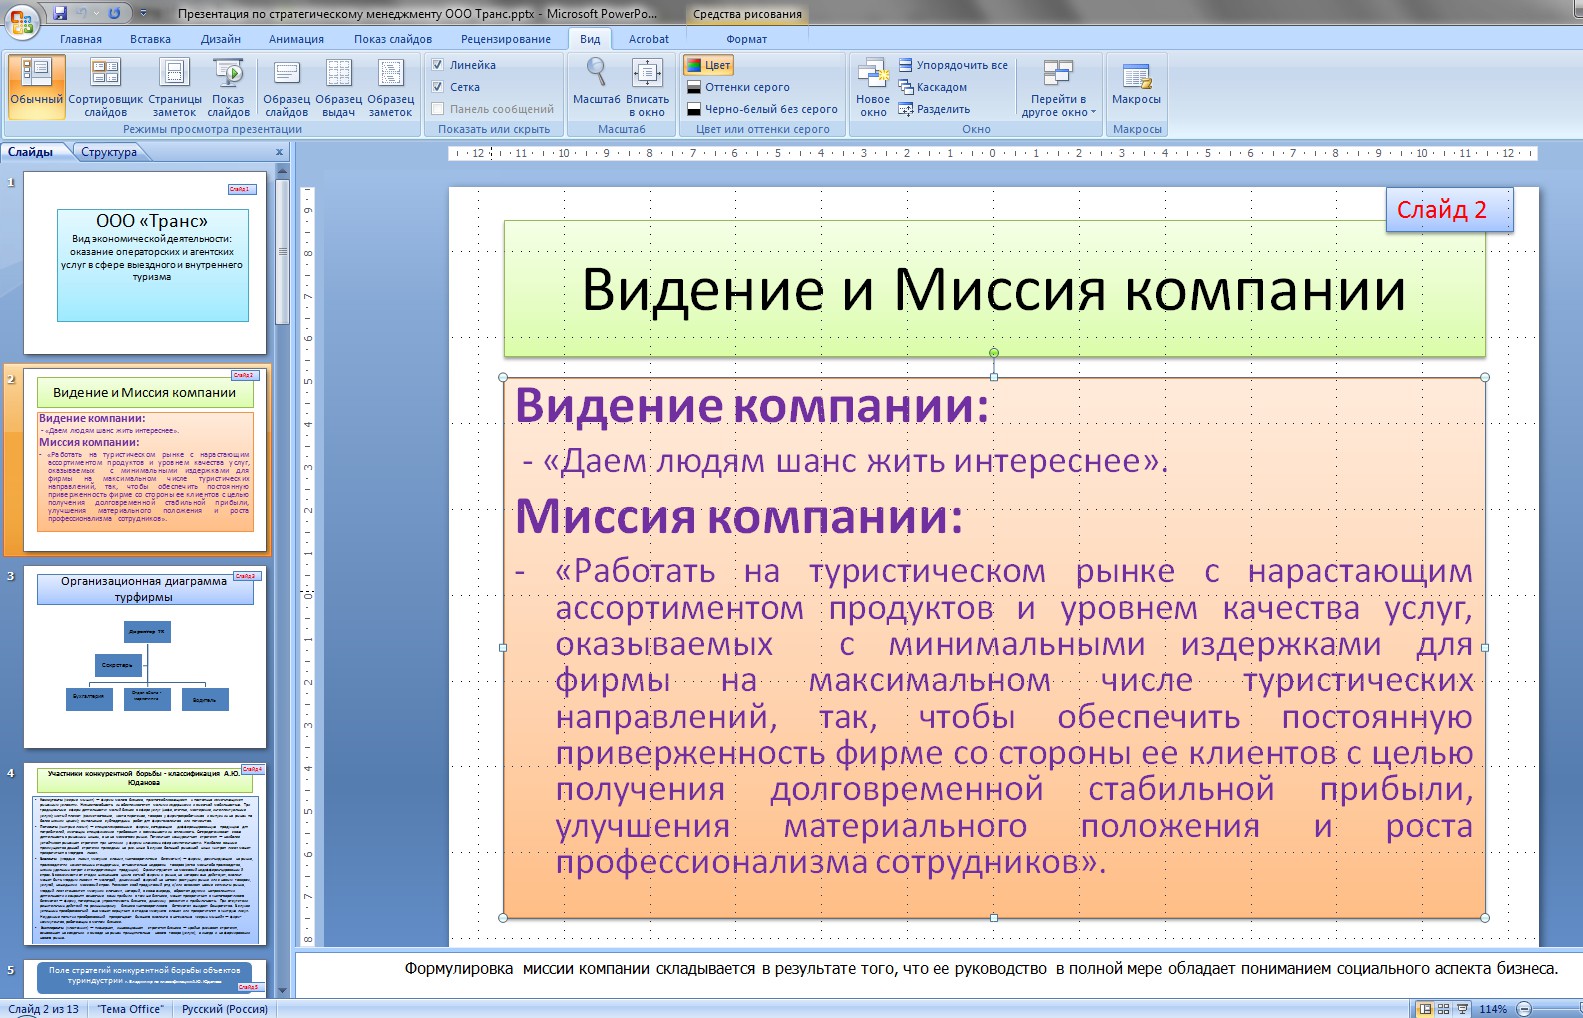Open the Анимация ribbon tab

296,39
